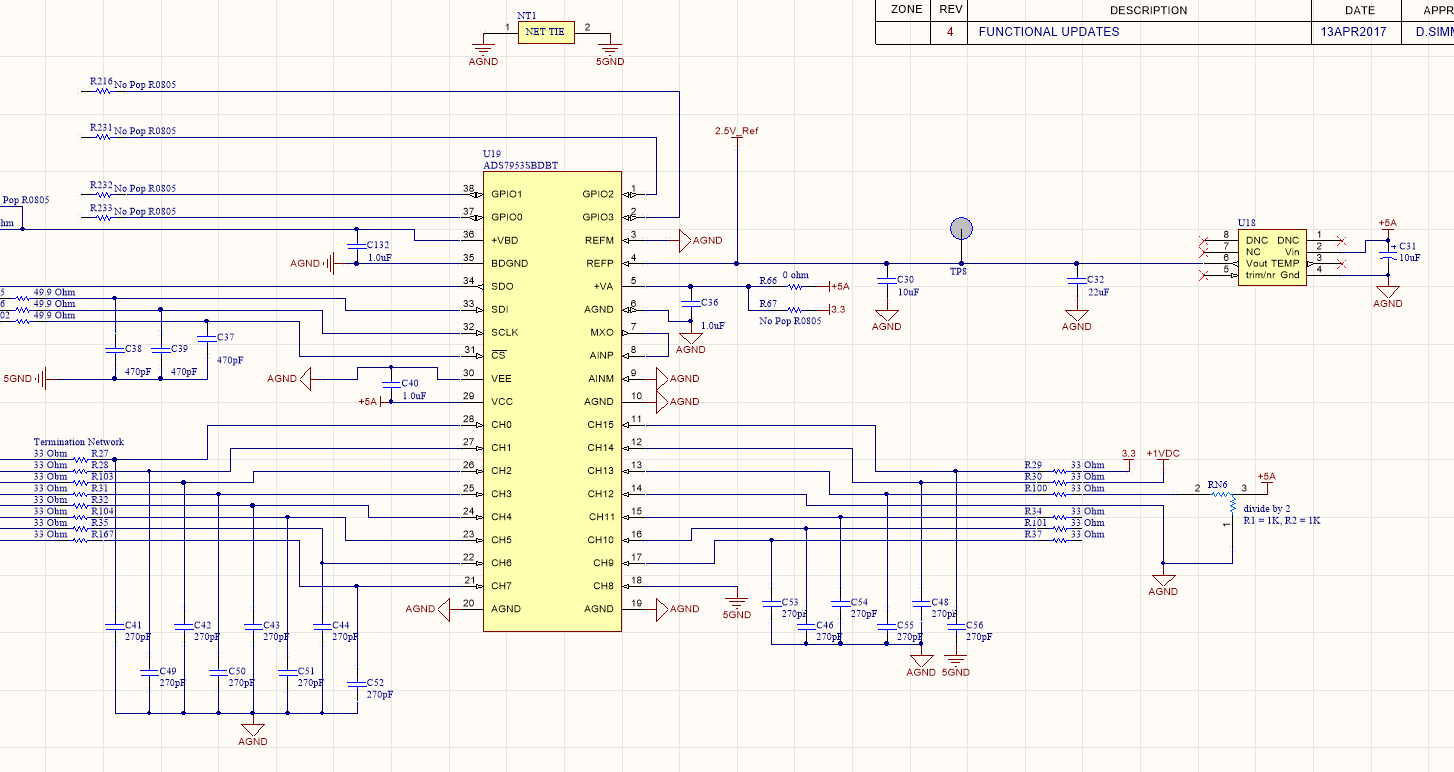Select resistor R67 symbol
Image resolution: width=1454 pixels, height=772 pixels.
coord(797,310)
